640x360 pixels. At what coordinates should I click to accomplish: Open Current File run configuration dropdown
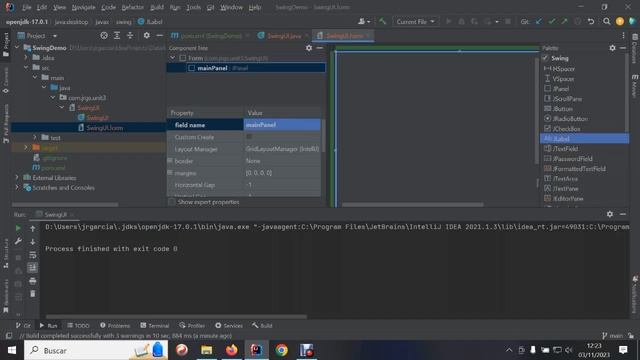click(x=416, y=22)
